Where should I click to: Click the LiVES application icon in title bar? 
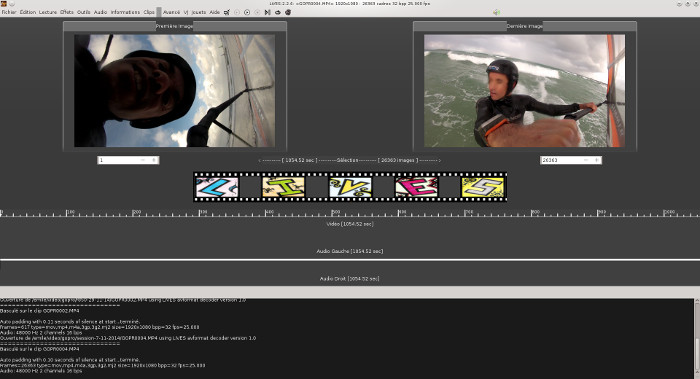(4, 4)
